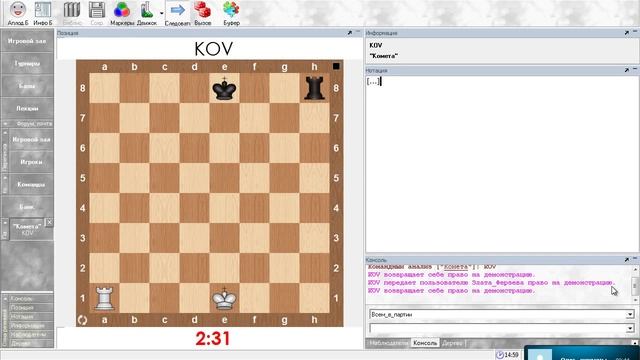Select the white rook on a1

(104, 298)
